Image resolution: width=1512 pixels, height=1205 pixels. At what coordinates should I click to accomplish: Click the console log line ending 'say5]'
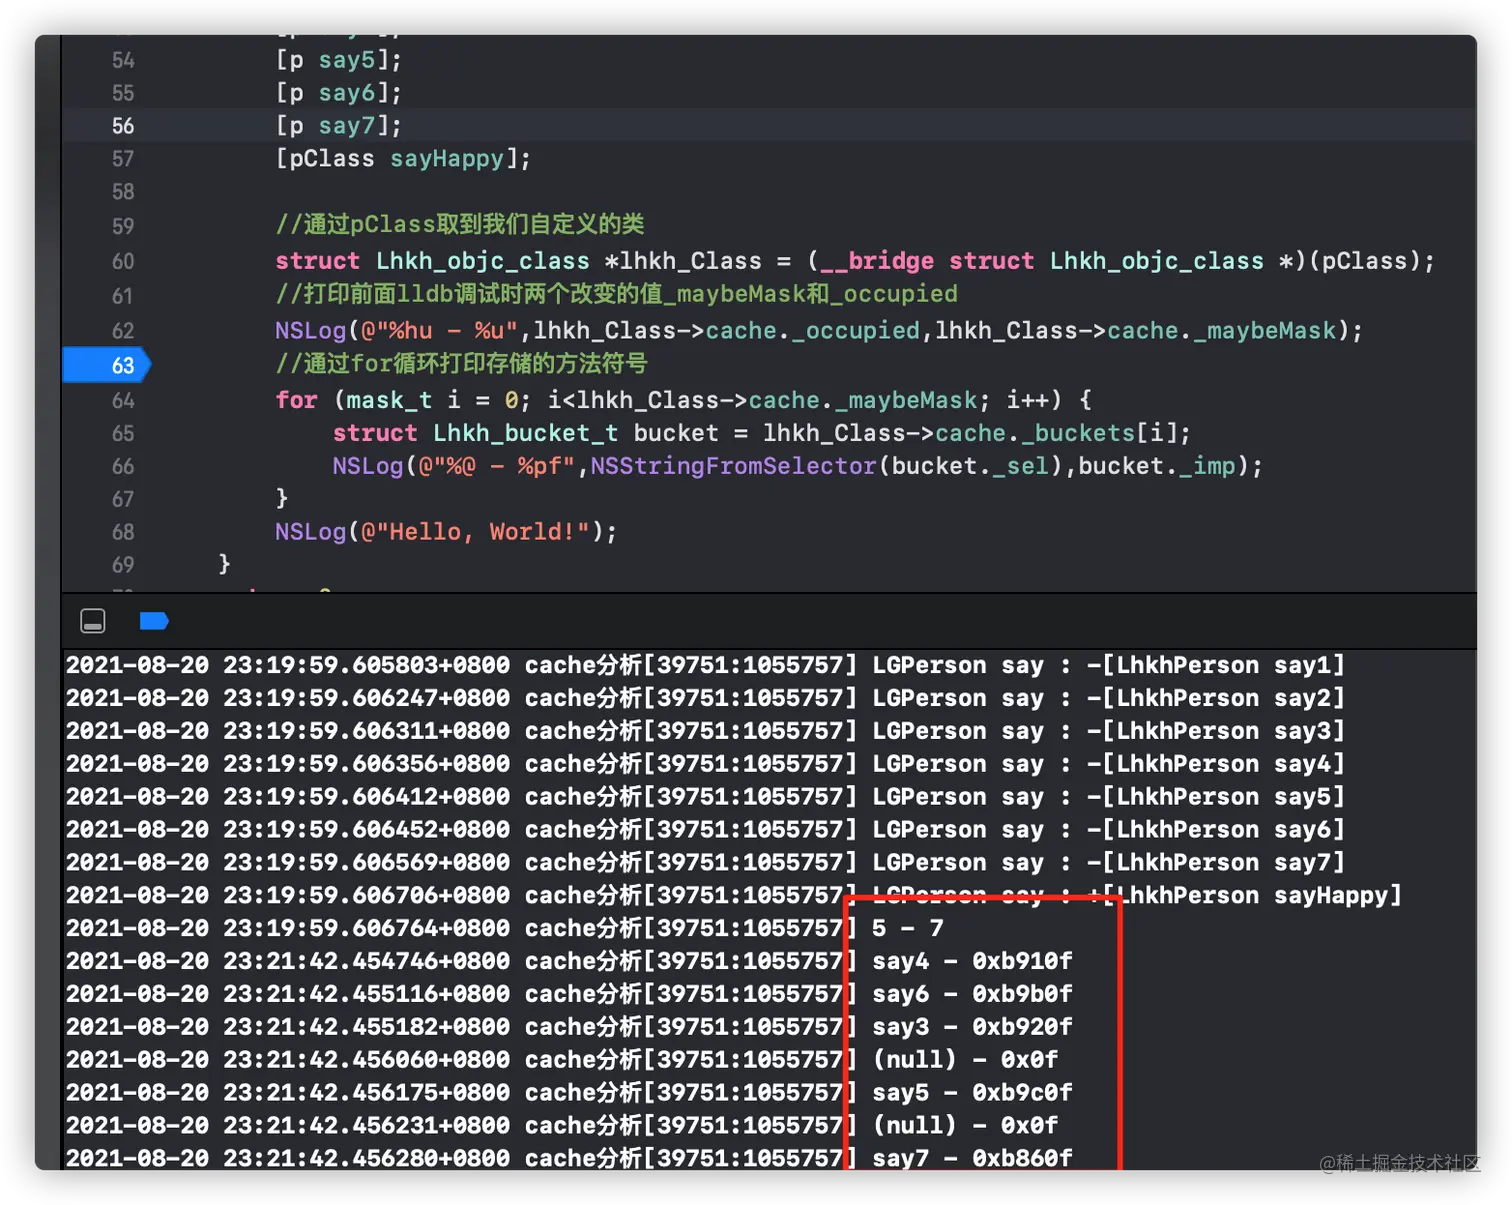705,797
